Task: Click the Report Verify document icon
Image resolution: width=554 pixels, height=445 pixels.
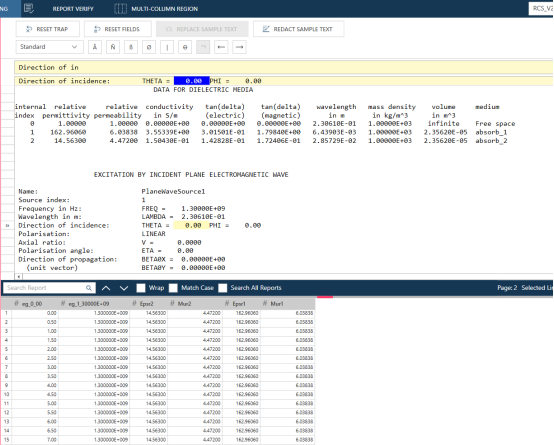Action: (29, 8)
